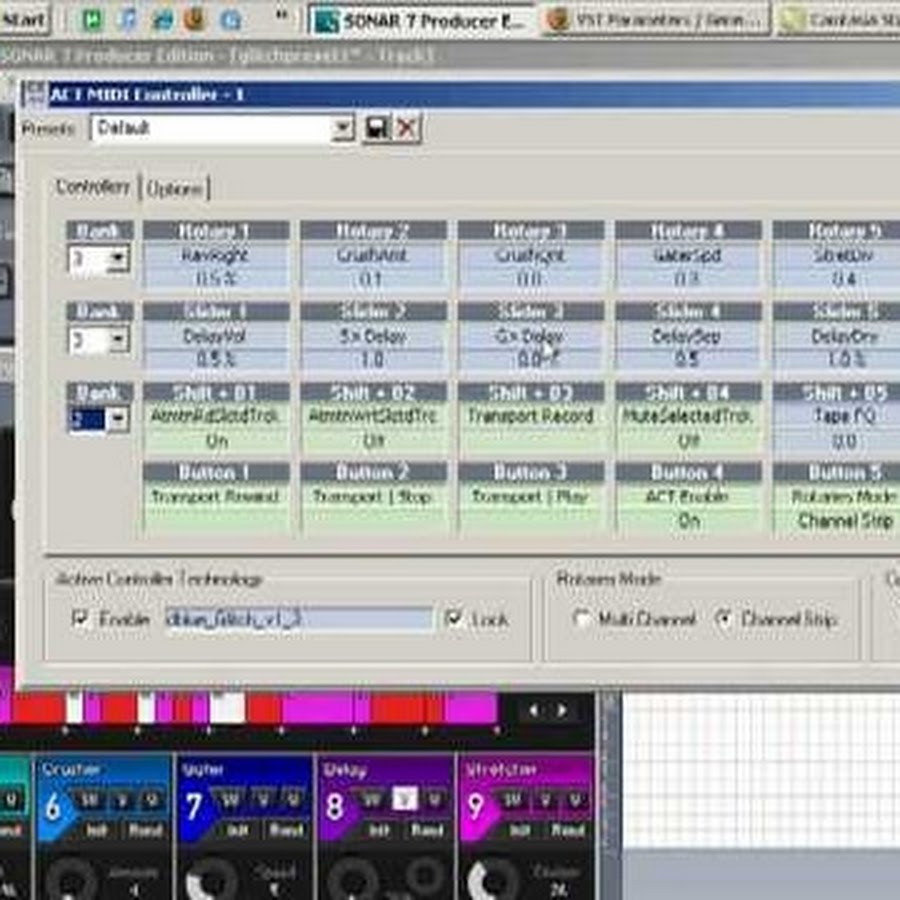The image size is (900, 900).
Task: Click the Slider 3 assignment cell
Action: (531, 346)
